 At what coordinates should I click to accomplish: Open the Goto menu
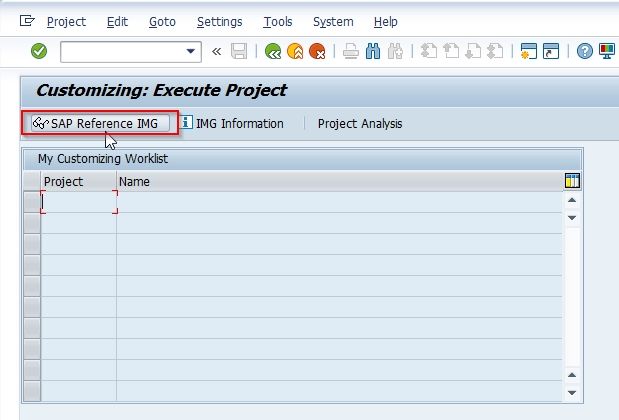(x=162, y=22)
